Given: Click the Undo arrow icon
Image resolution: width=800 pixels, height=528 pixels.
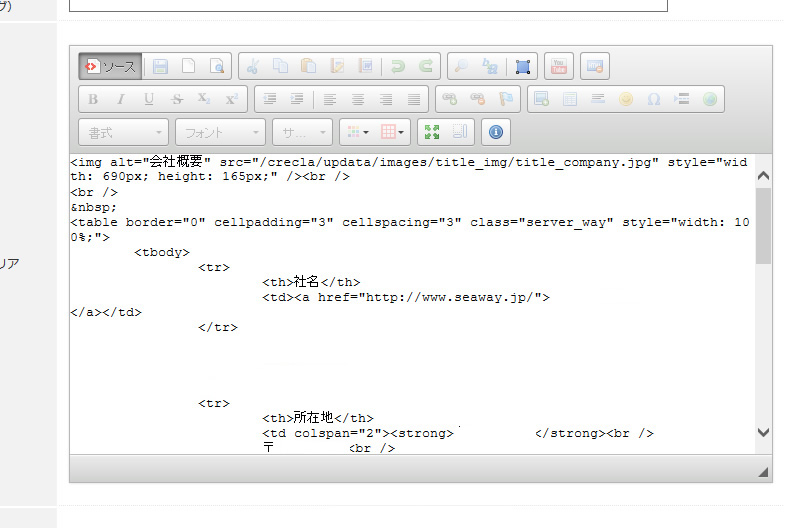Looking at the screenshot, I should 398,67.
